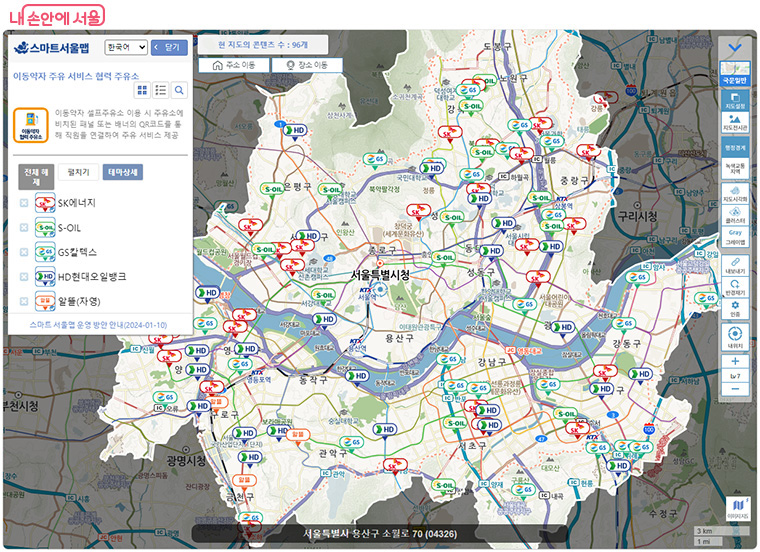This screenshot has height=552, width=760.
Task: Toggle the 행정경계 boundary layer
Action: click(735, 147)
